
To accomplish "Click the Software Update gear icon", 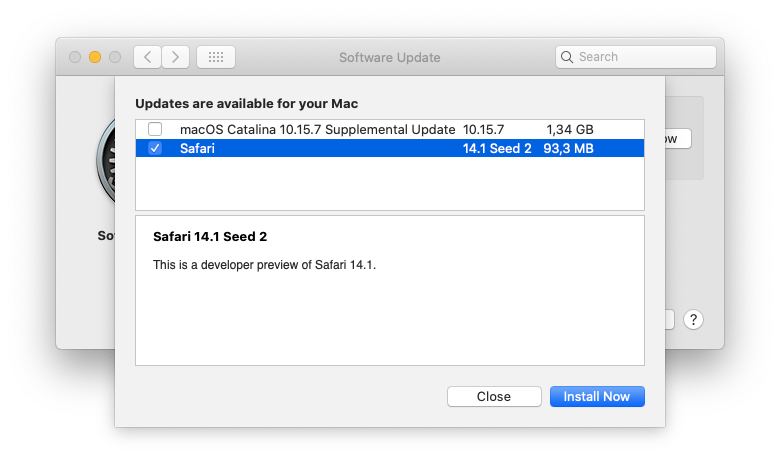I will click(x=106, y=162).
